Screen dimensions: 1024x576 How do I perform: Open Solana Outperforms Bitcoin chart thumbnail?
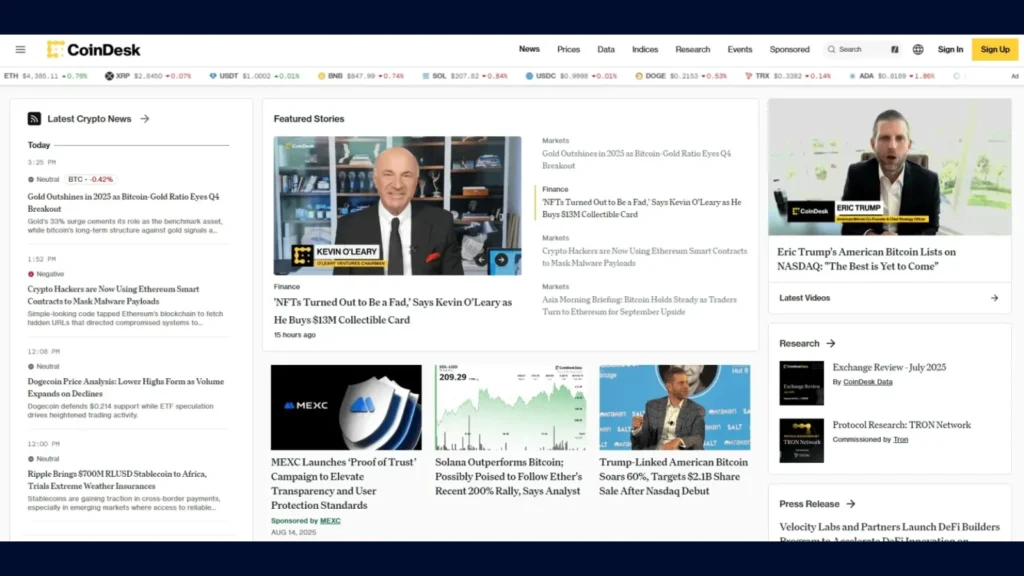point(511,408)
